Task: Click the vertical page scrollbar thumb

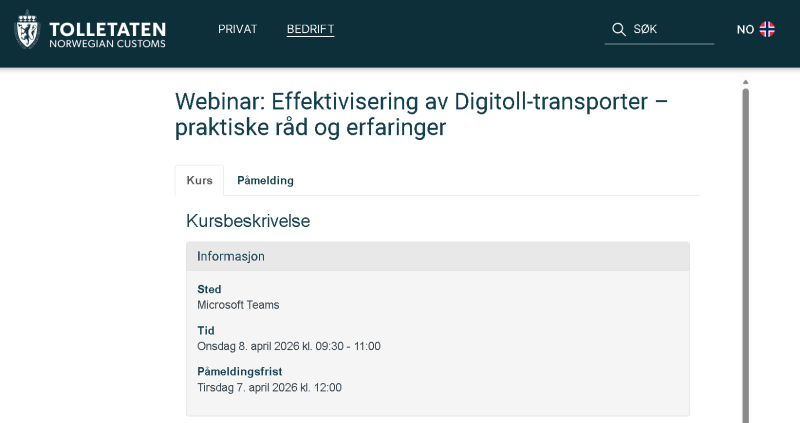Action: (x=745, y=250)
